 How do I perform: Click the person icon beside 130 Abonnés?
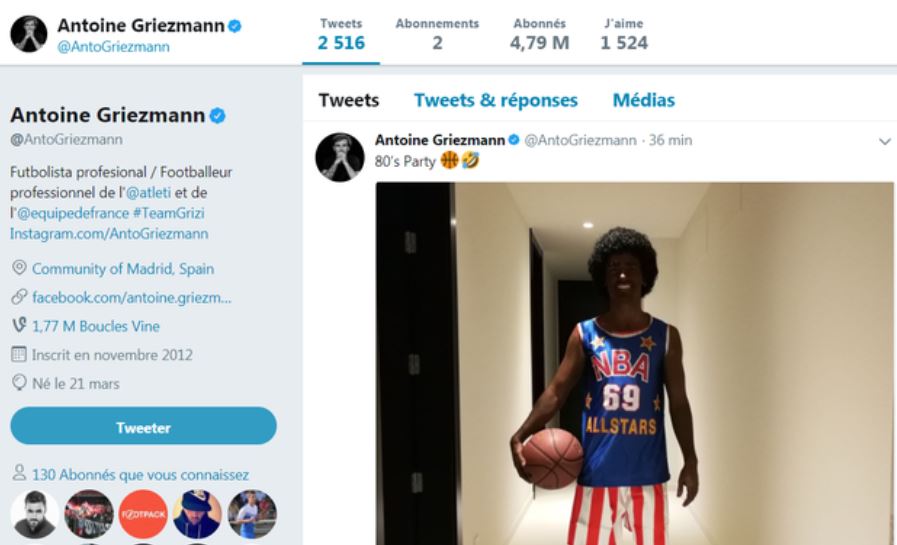tap(19, 475)
